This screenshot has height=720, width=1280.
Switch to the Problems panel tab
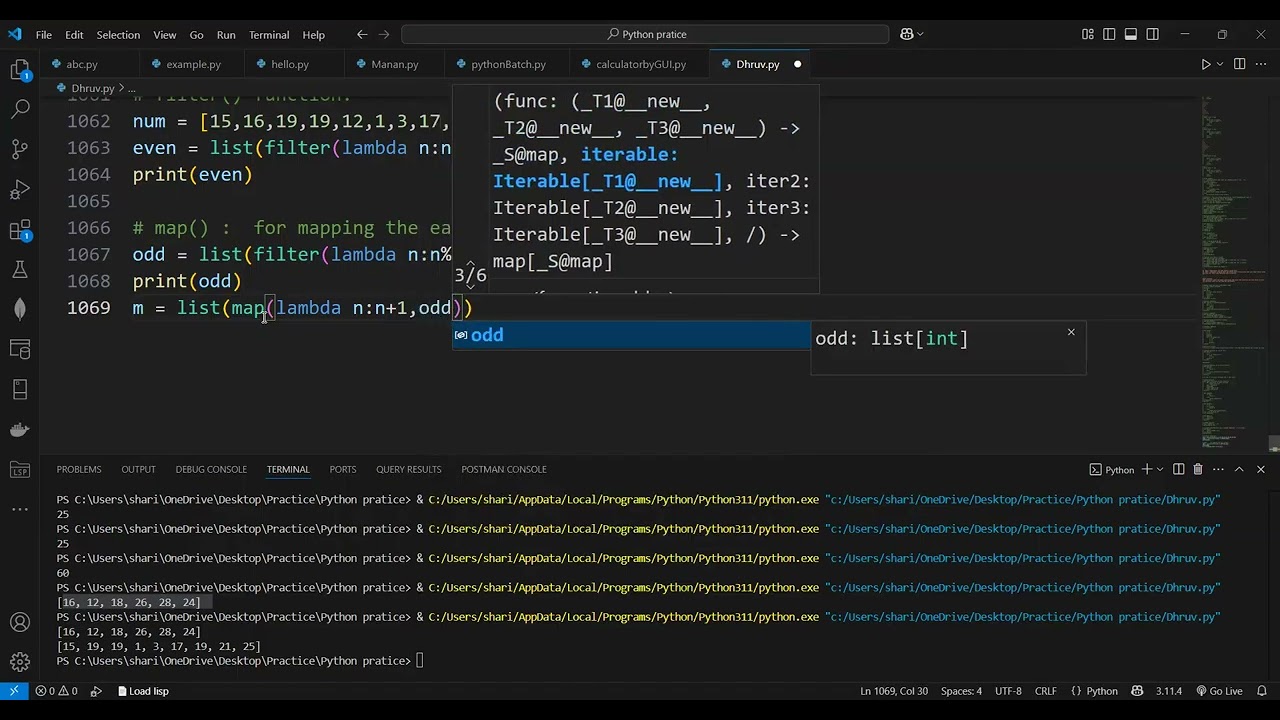[x=79, y=469]
